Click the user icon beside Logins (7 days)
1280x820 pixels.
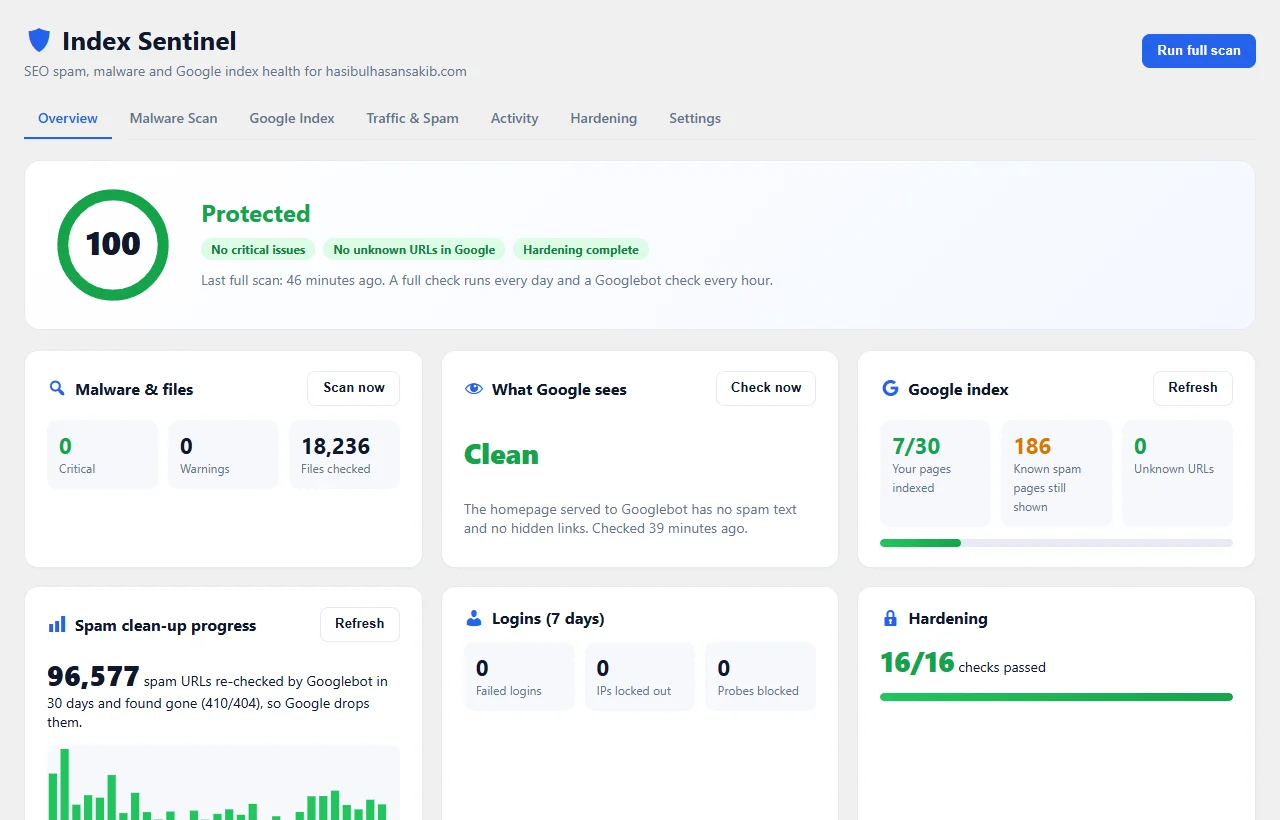point(474,618)
